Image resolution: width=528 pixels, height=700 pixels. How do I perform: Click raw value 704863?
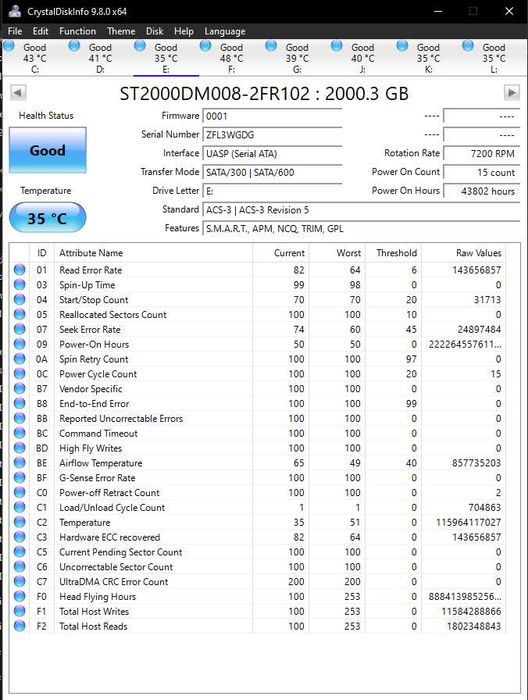[x=484, y=507]
